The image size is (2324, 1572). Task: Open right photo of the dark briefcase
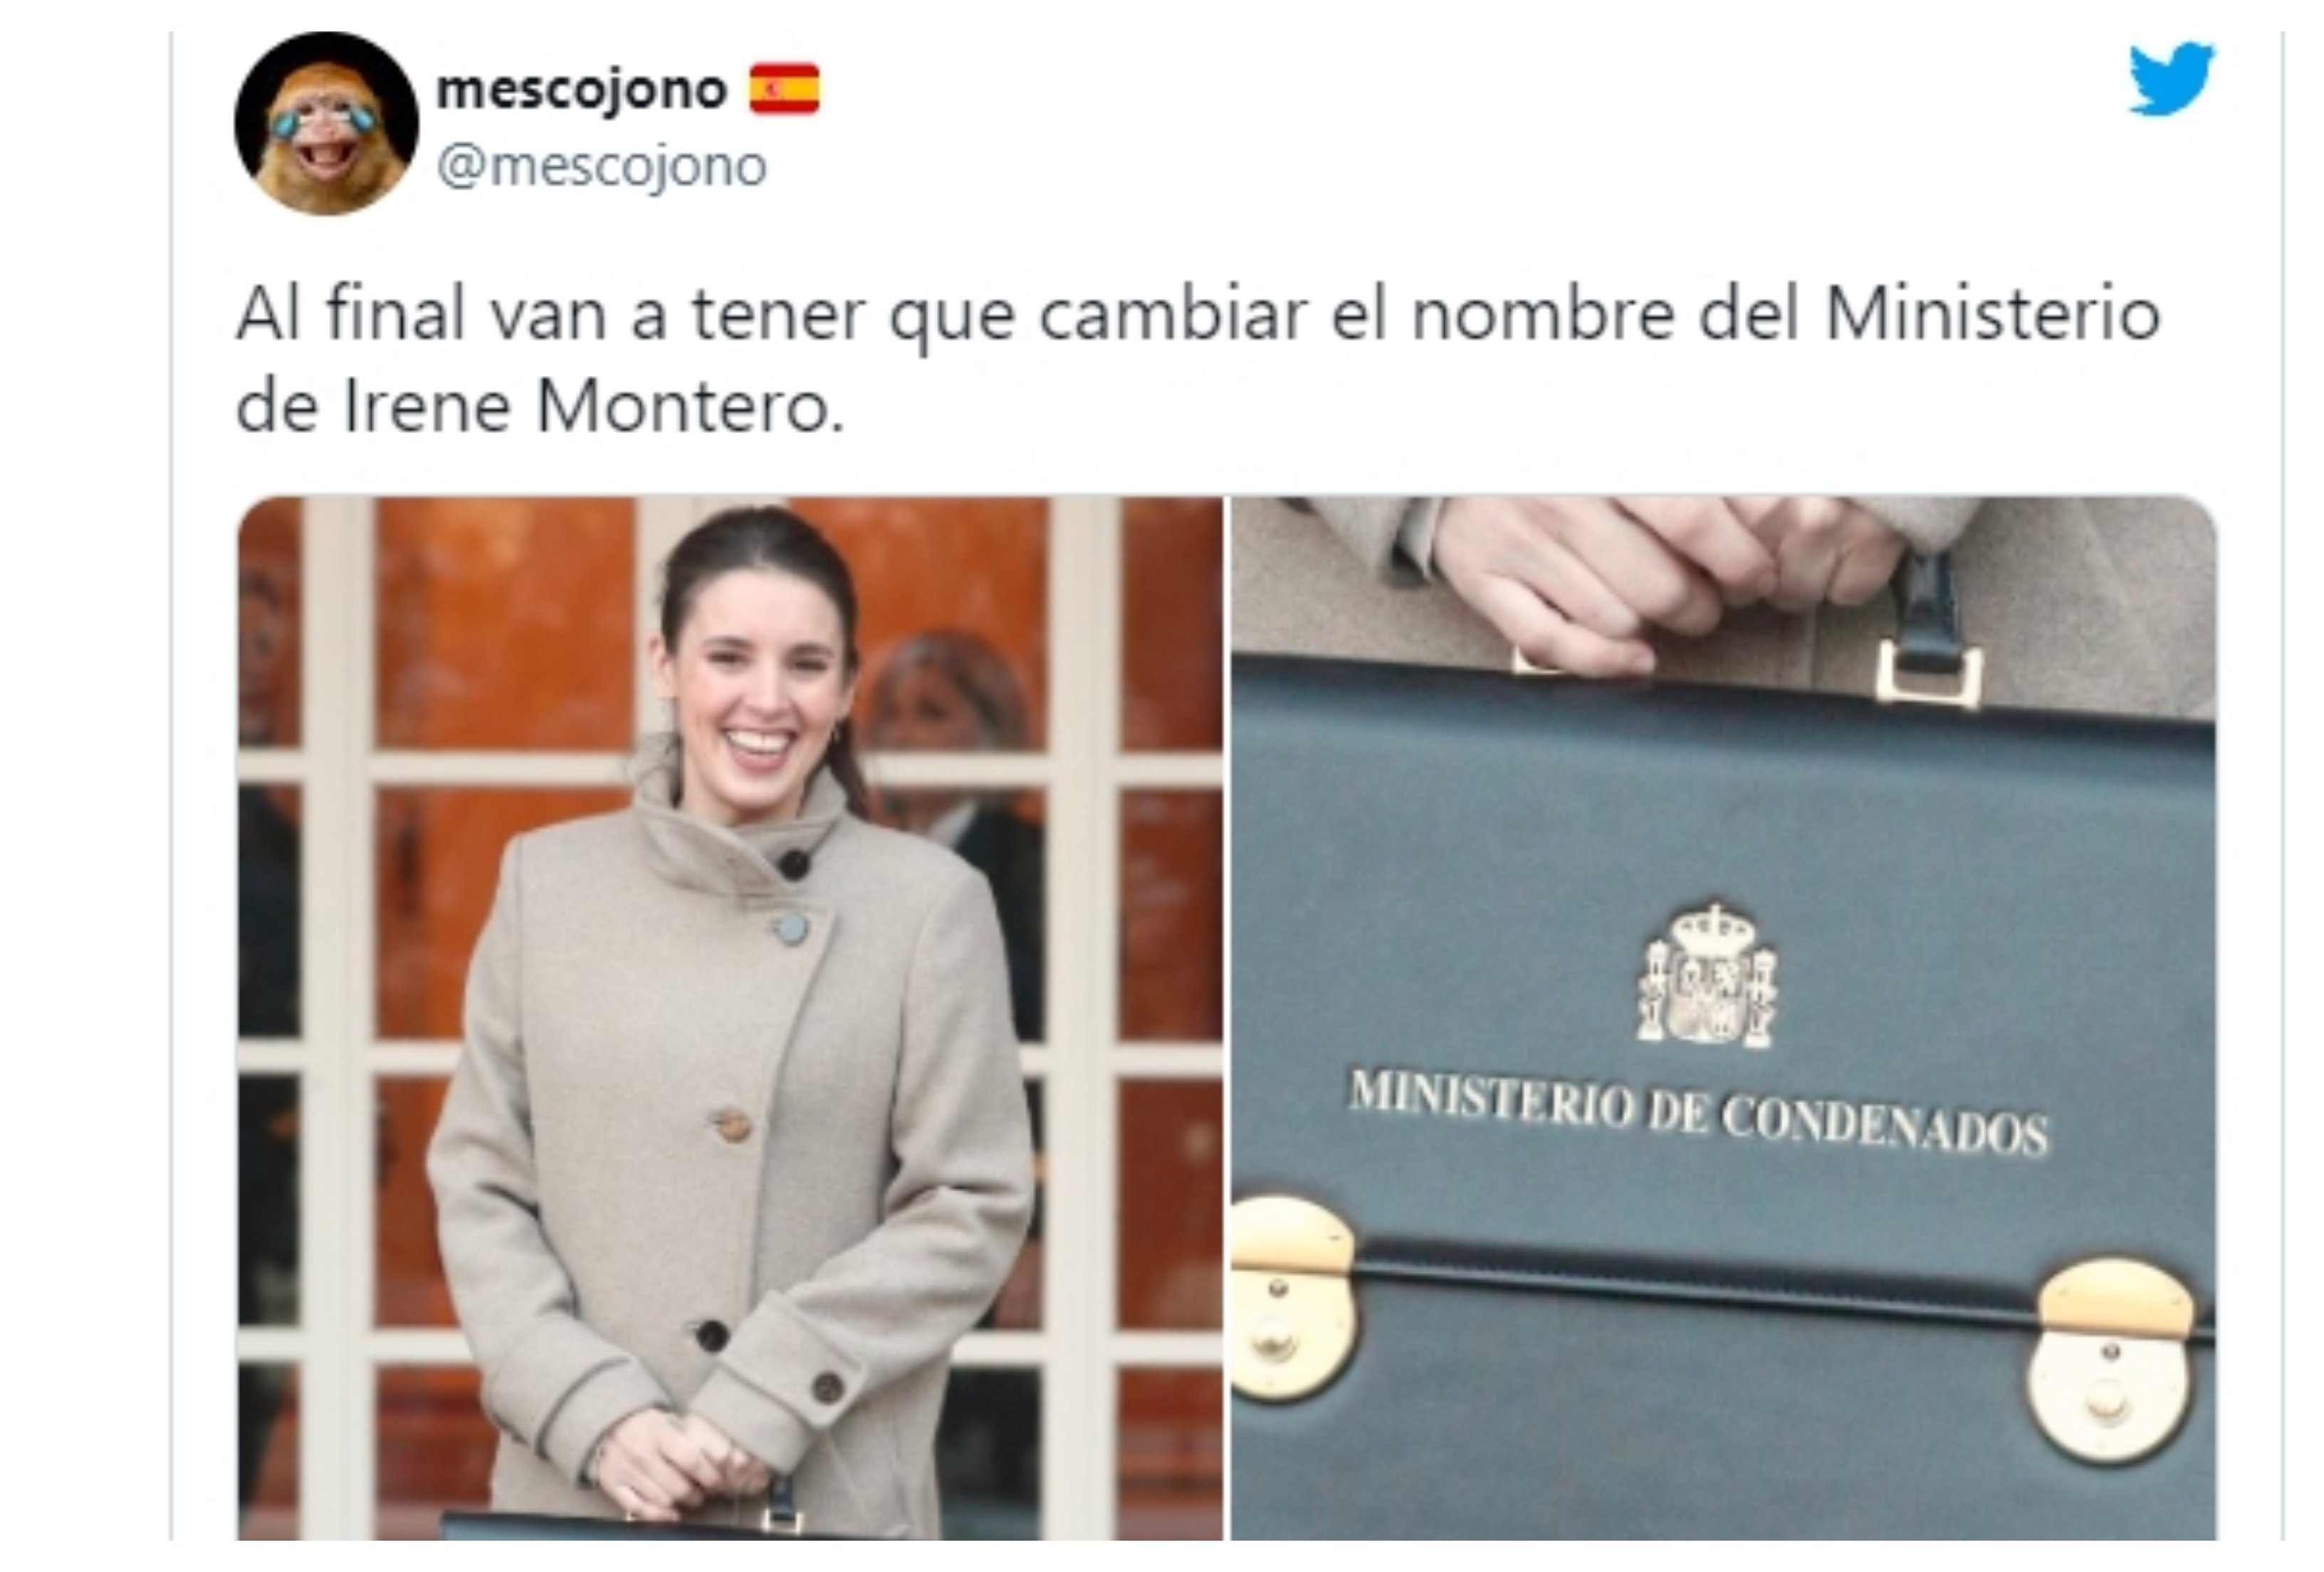coord(1724,1018)
